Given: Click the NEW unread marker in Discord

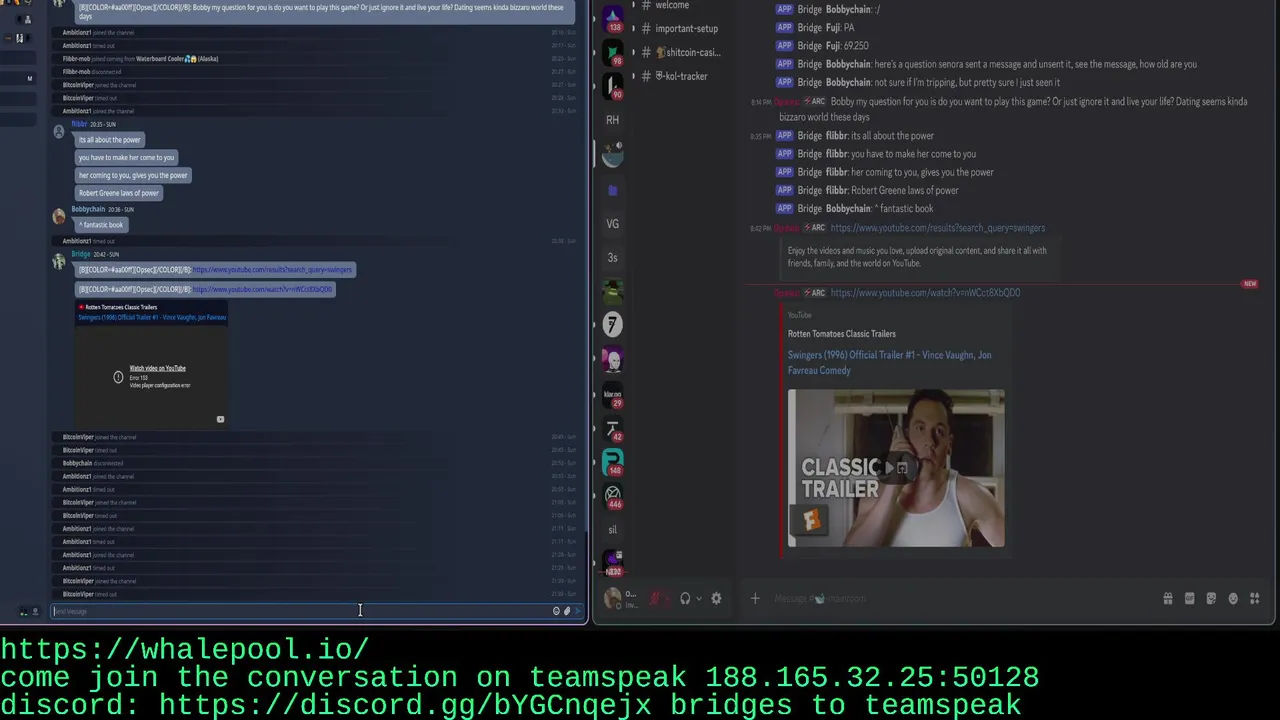Looking at the screenshot, I should [1249, 284].
